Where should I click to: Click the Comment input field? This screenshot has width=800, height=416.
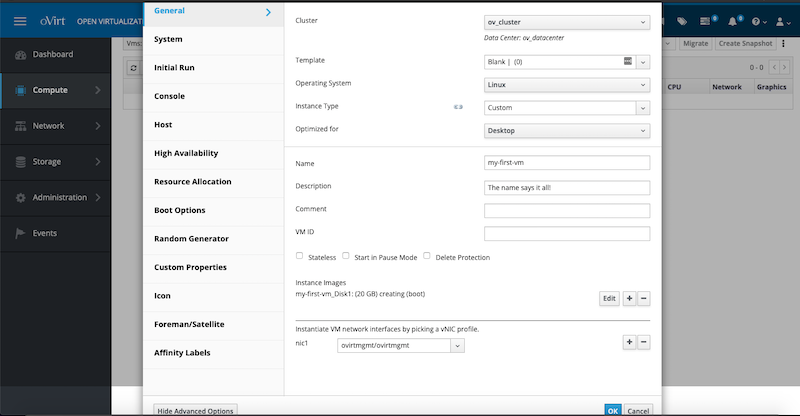pyautogui.click(x=567, y=211)
